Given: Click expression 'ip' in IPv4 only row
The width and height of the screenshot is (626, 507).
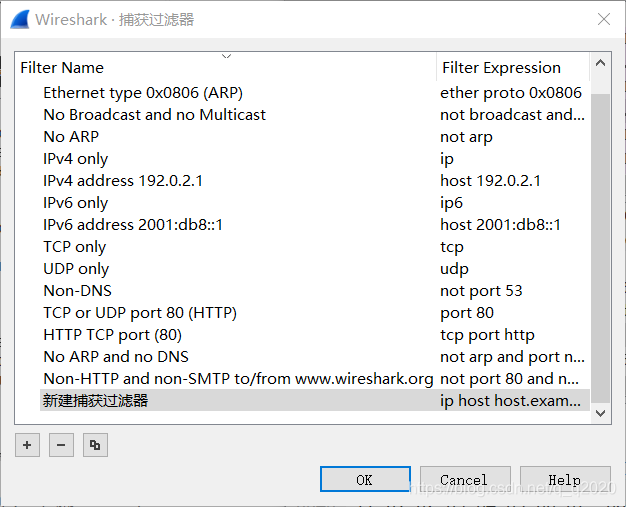Looking at the screenshot, I should tap(447, 158).
